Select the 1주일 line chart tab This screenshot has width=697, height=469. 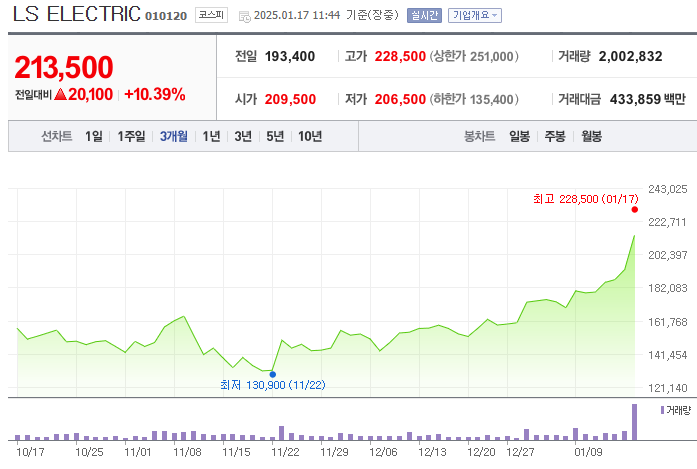[x=132, y=136]
